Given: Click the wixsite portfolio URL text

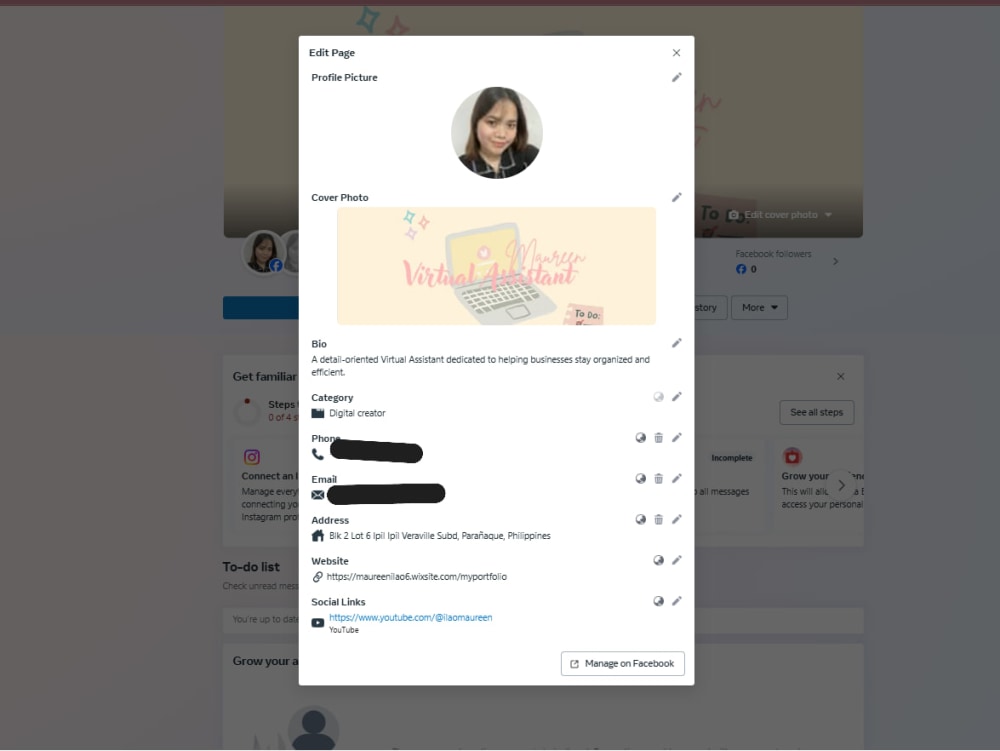Looking at the screenshot, I should 416,576.
